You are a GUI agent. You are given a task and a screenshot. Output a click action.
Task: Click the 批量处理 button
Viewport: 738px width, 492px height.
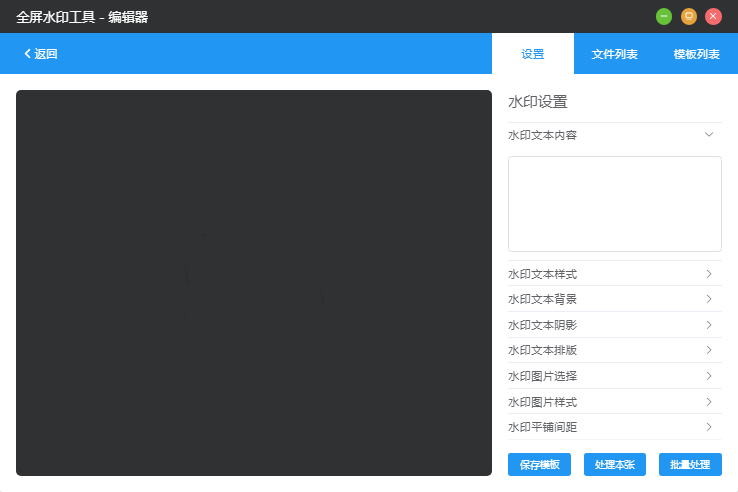click(690, 465)
